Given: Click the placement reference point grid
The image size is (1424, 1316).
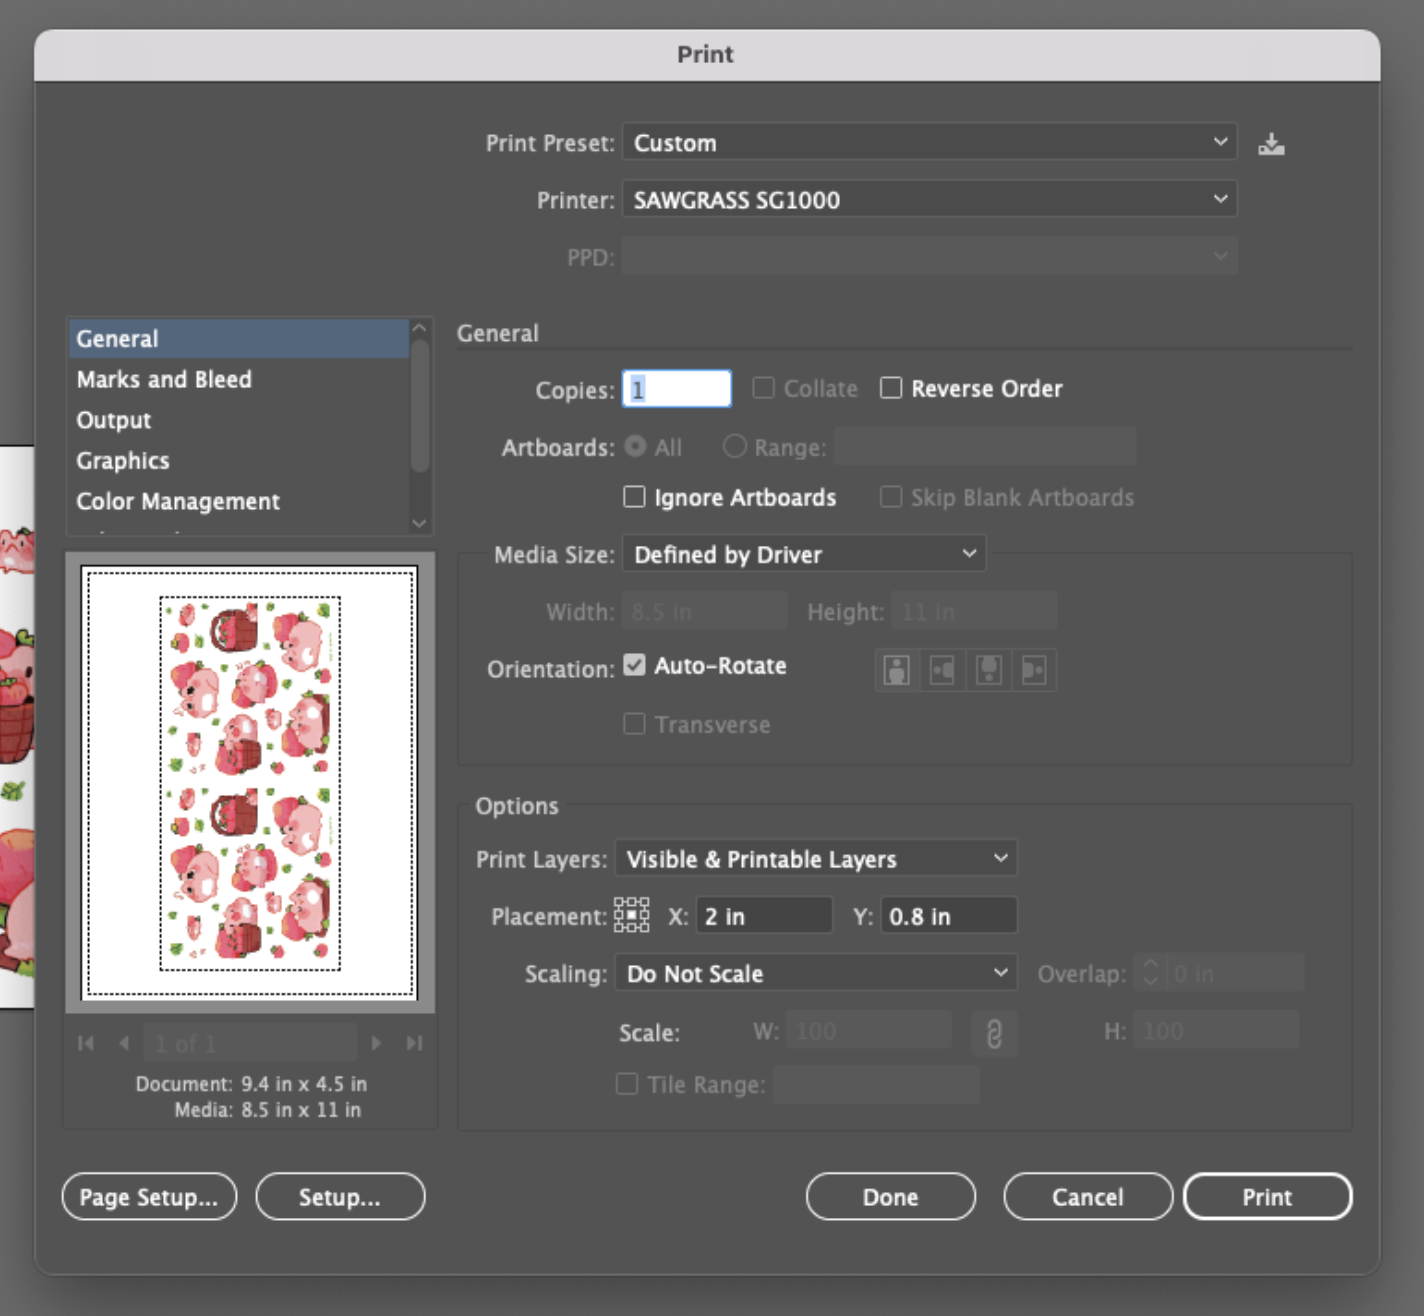Looking at the screenshot, I should tap(631, 915).
